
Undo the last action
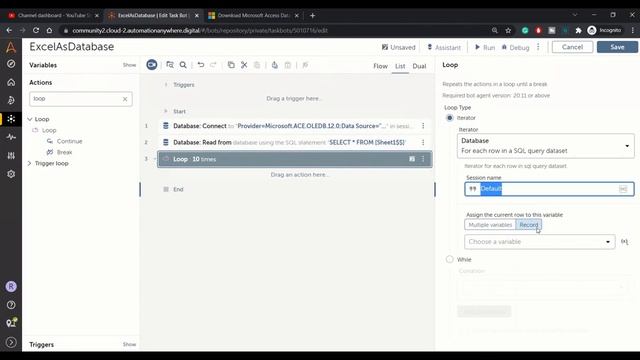point(200,65)
